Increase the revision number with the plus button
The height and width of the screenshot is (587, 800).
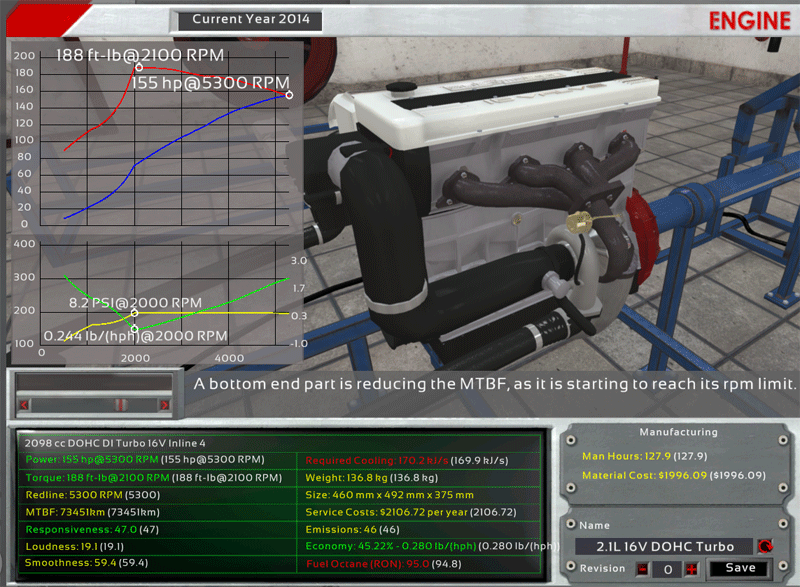pyautogui.click(x=691, y=569)
